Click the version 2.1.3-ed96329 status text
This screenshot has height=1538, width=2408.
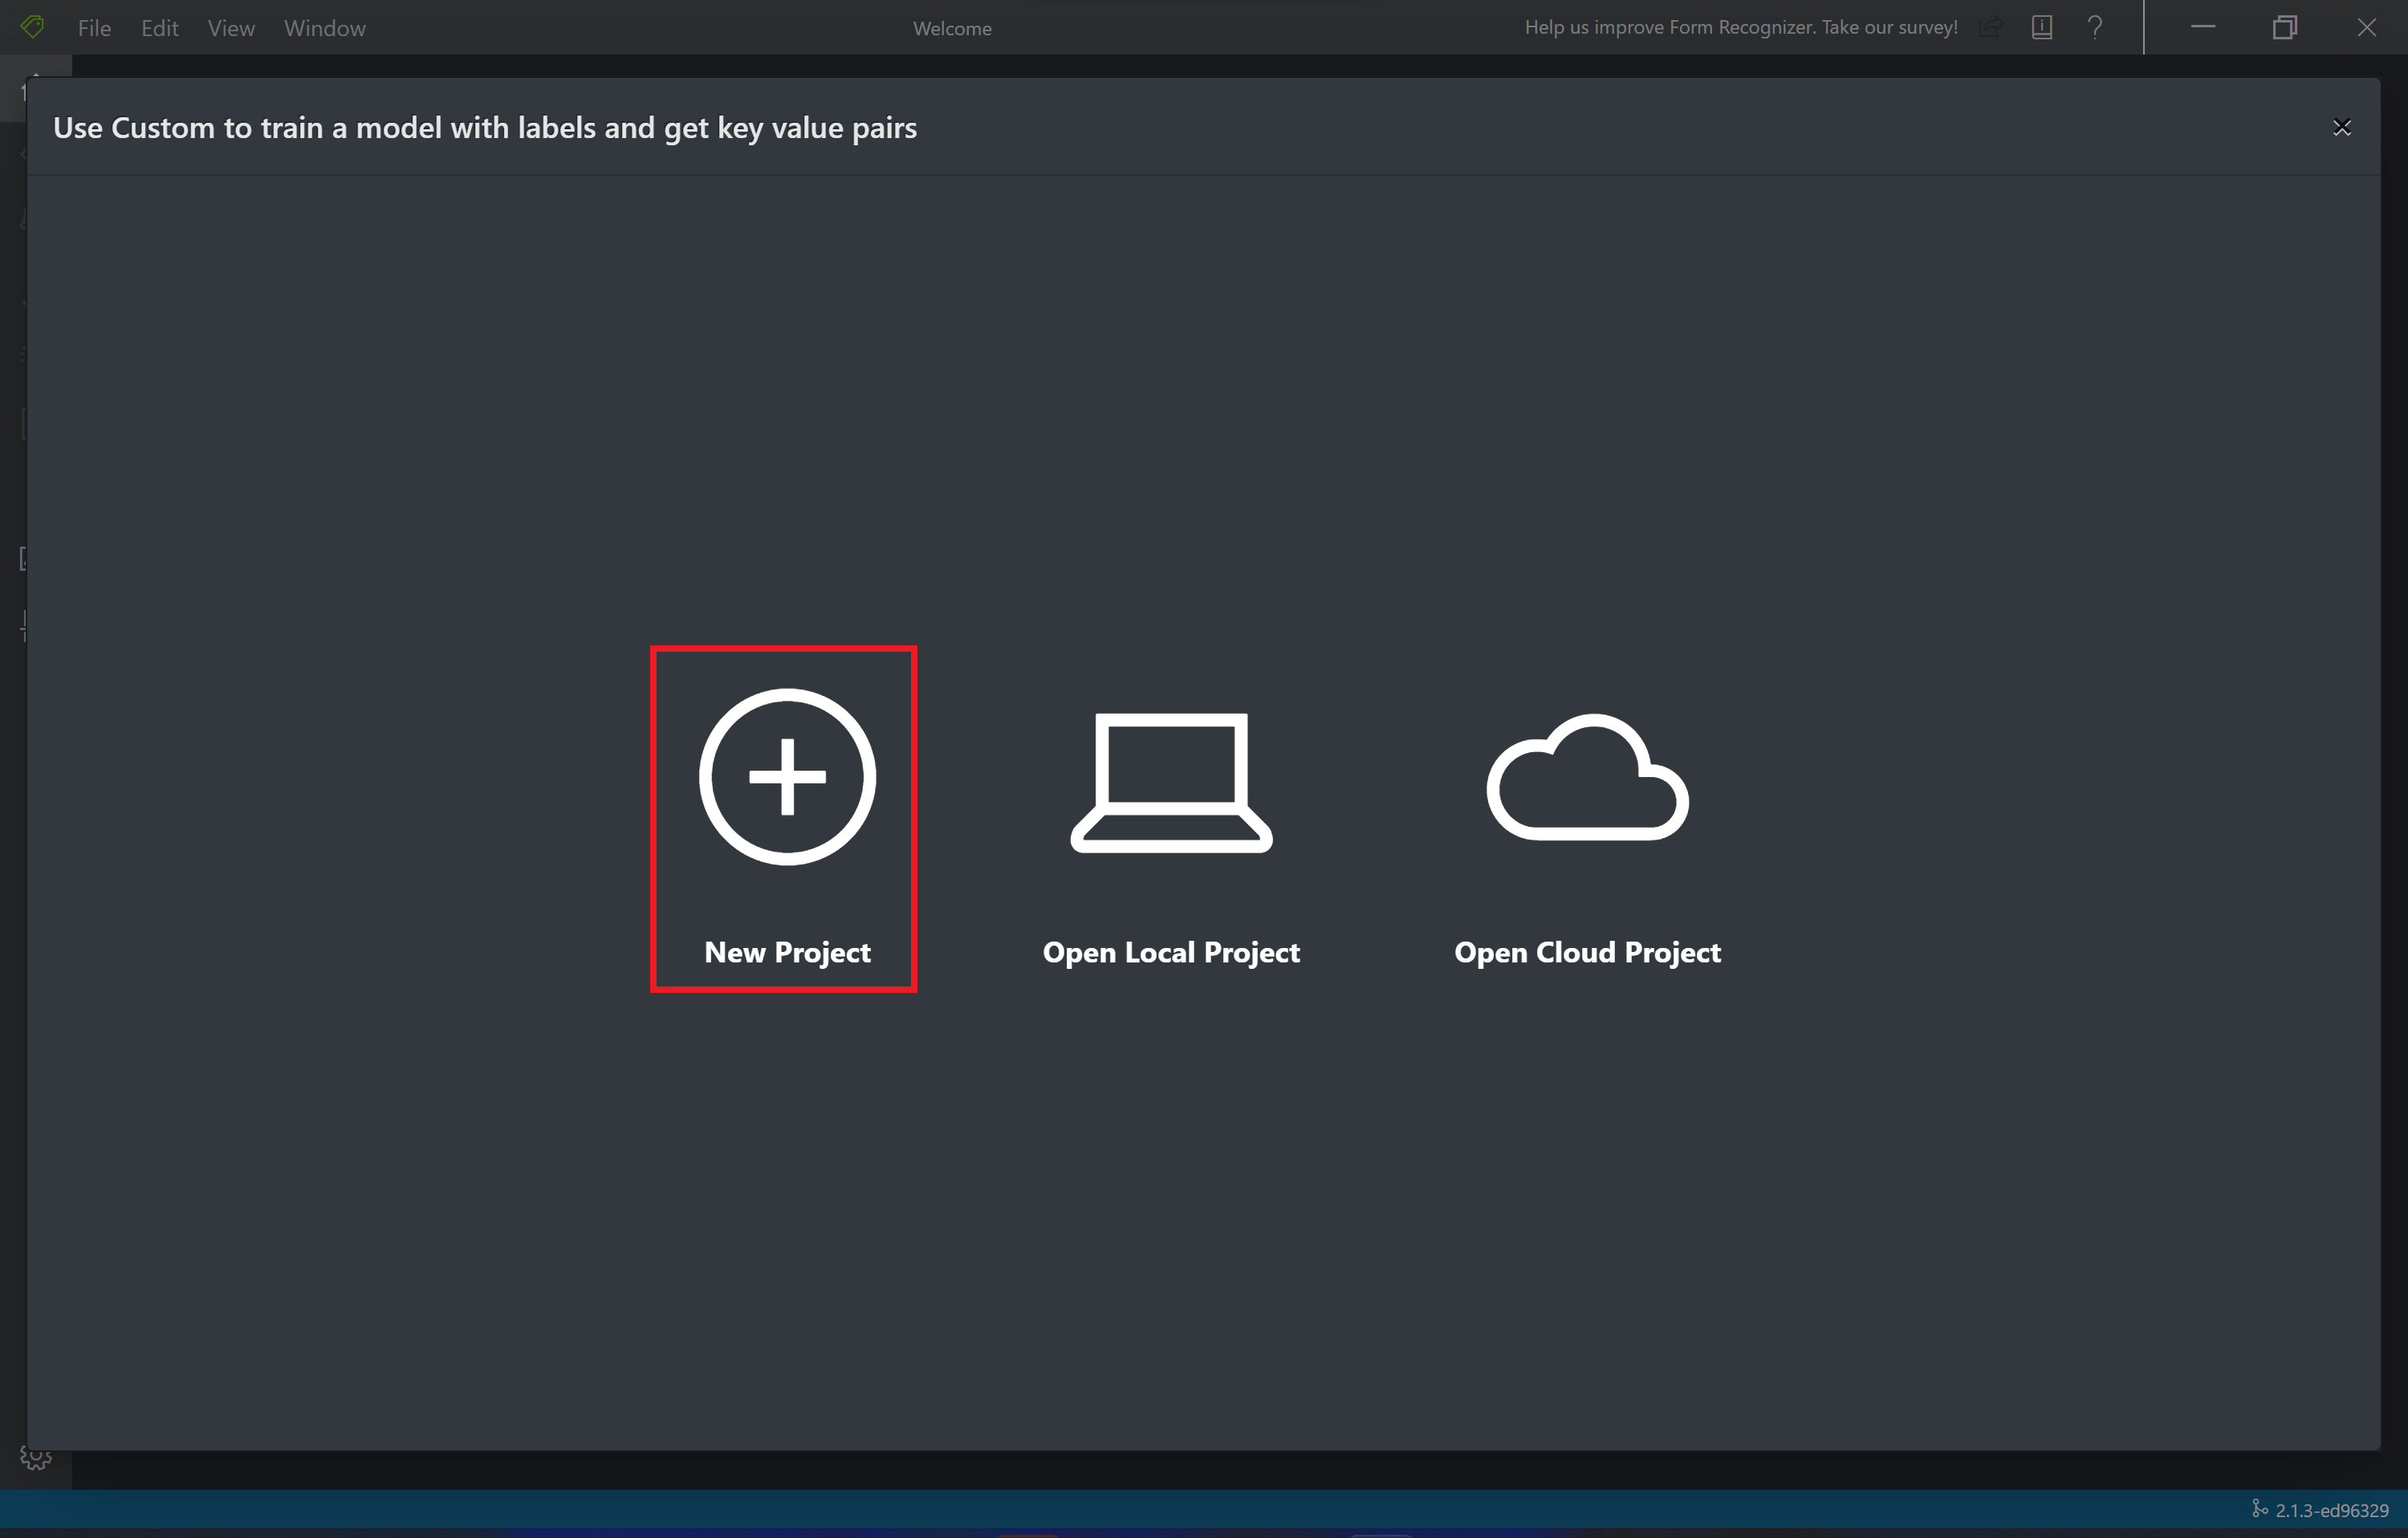2330,1510
